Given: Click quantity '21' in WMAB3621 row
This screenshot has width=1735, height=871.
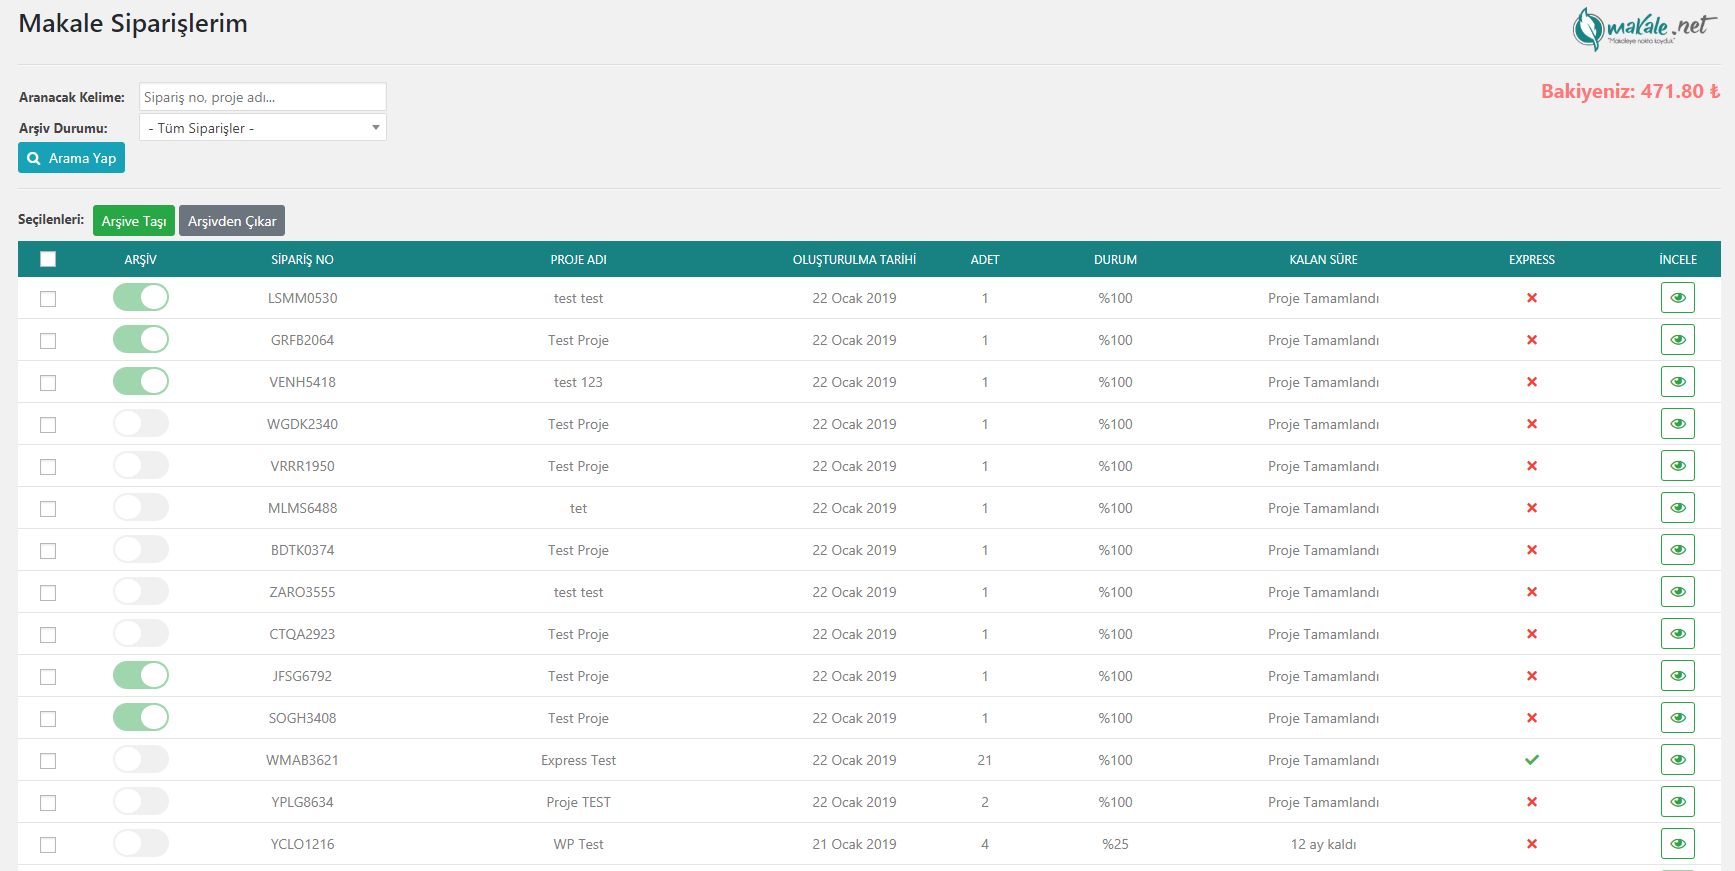Looking at the screenshot, I should 985,760.
